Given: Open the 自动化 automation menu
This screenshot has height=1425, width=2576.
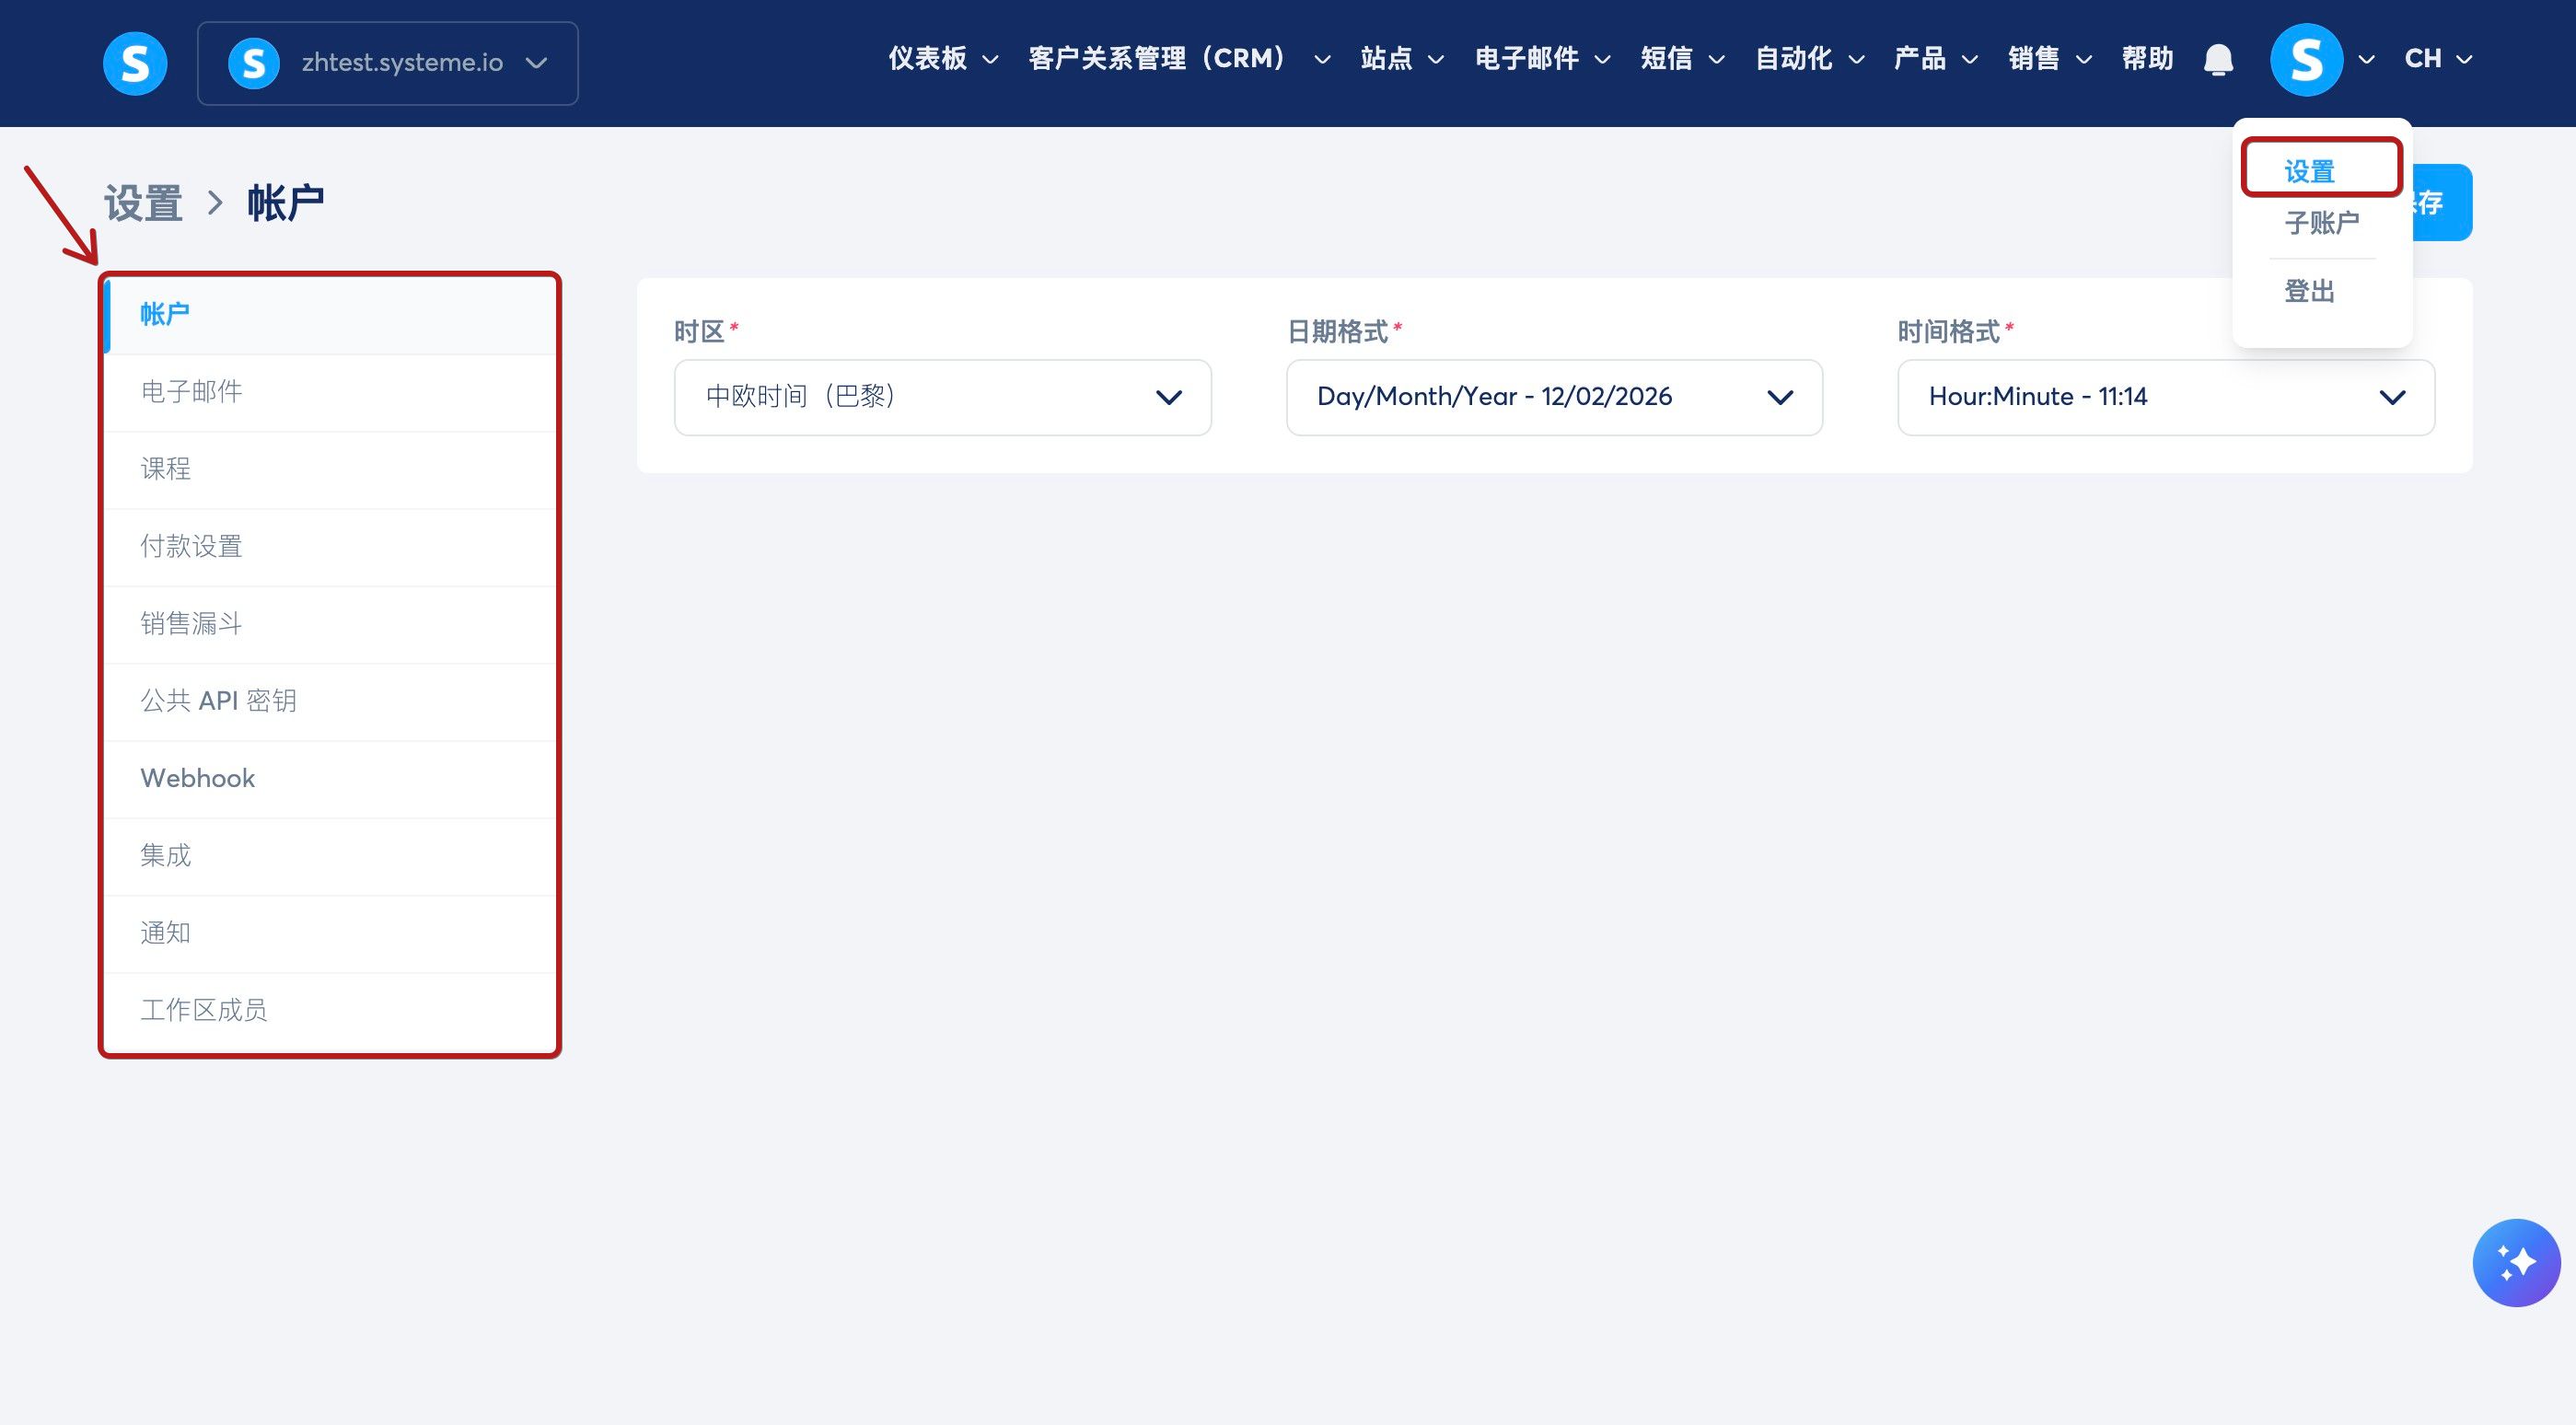Looking at the screenshot, I should (1809, 59).
